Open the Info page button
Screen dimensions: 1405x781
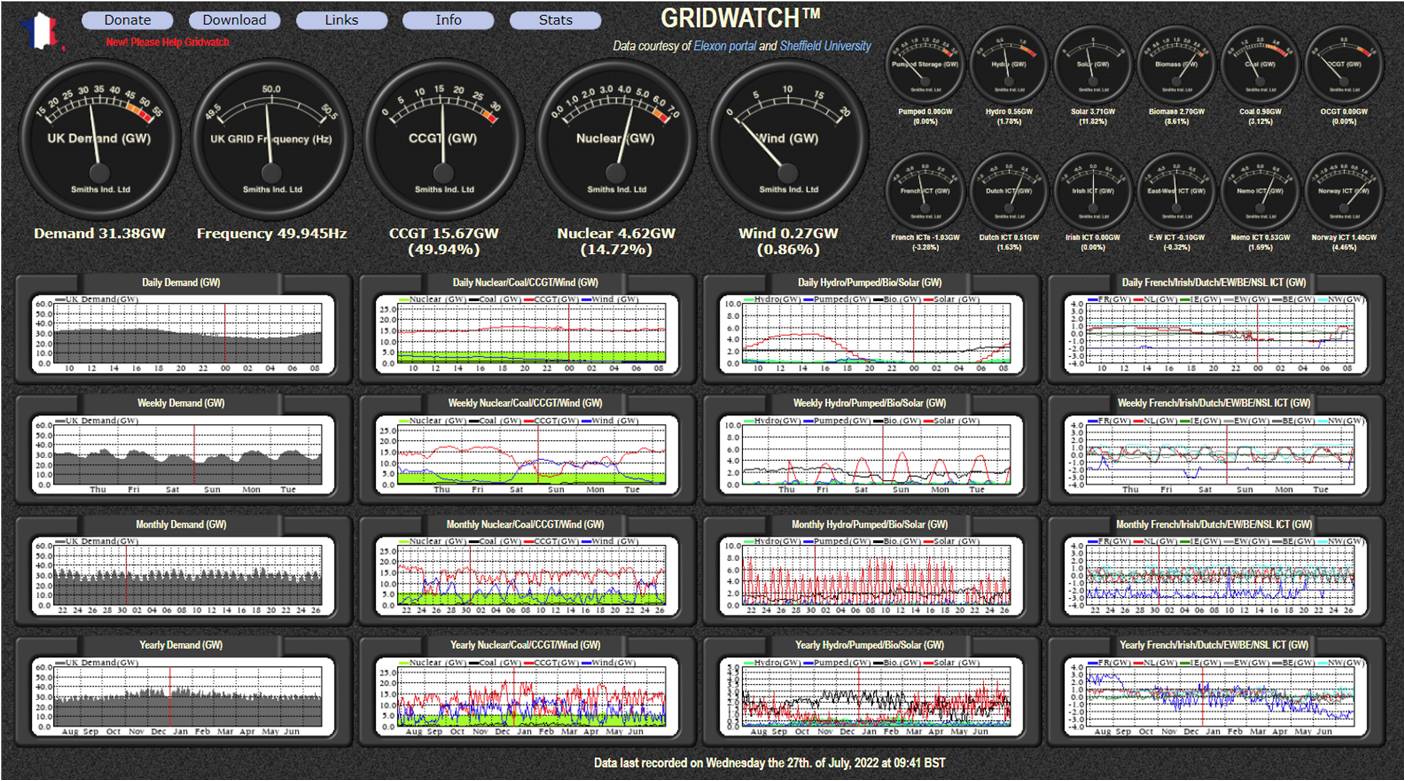click(x=448, y=20)
